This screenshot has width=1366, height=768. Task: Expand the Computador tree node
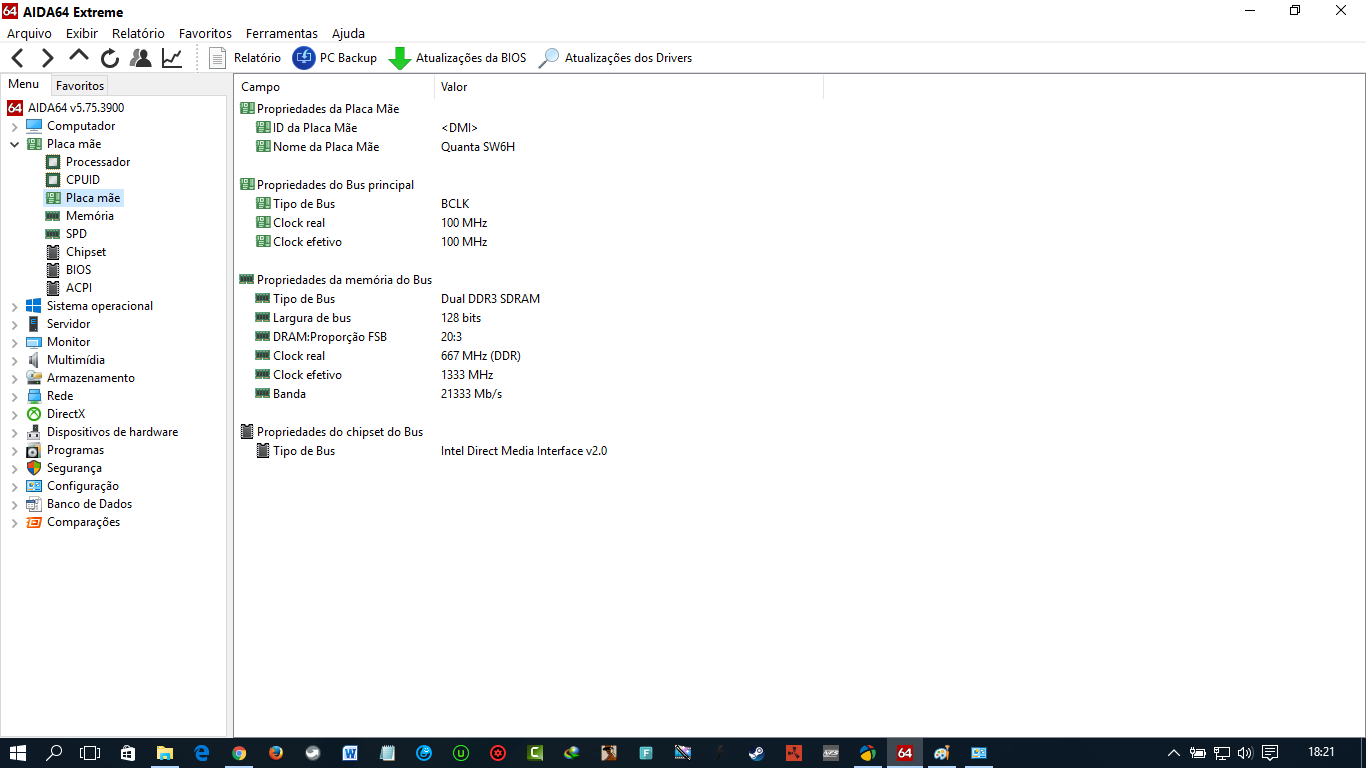[14, 126]
